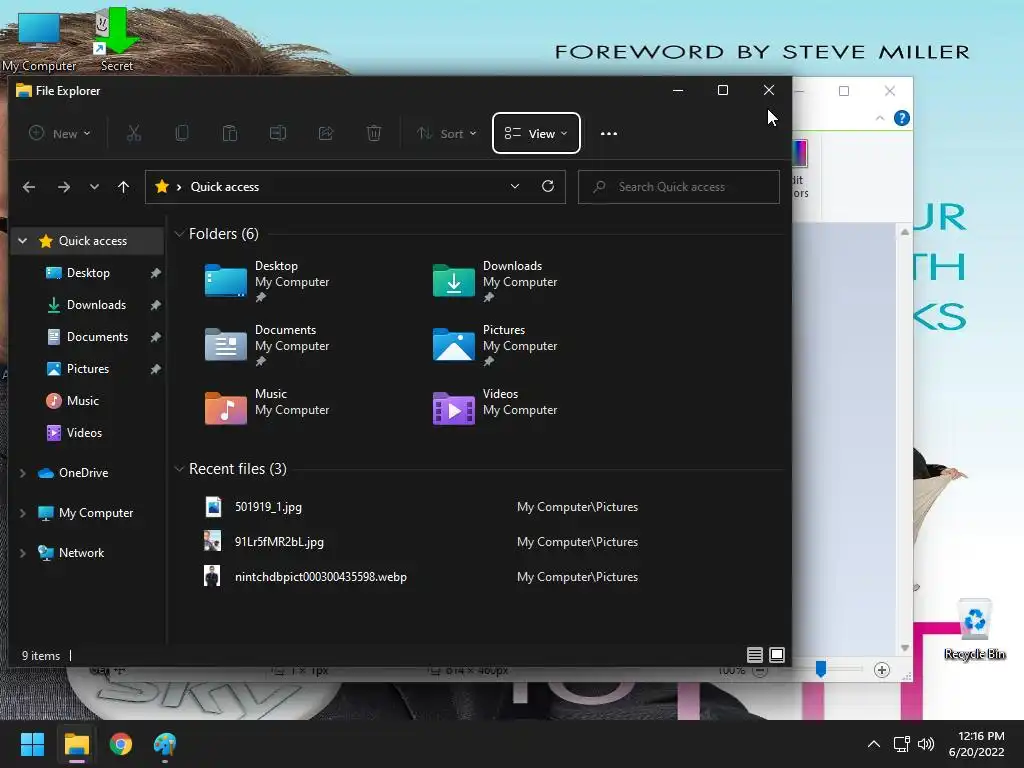
Task: Collapse the Folders (6) group
Action: pyautogui.click(x=179, y=234)
